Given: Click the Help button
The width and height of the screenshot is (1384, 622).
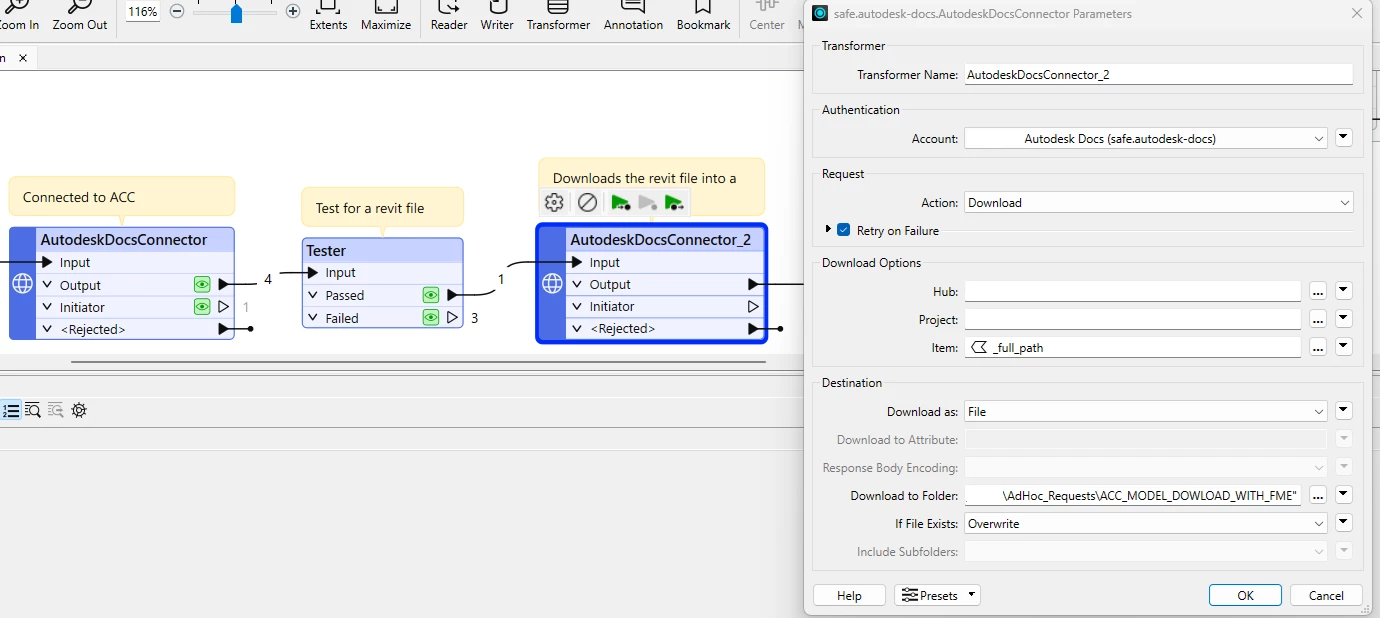Looking at the screenshot, I should tap(849, 596).
